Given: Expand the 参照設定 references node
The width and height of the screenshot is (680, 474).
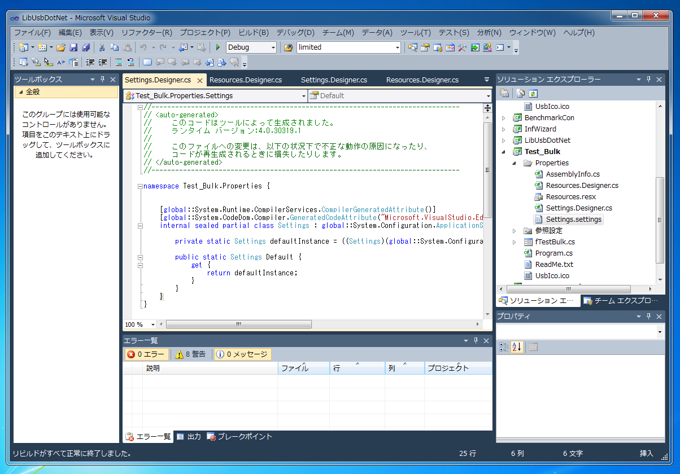Looking at the screenshot, I should click(514, 231).
